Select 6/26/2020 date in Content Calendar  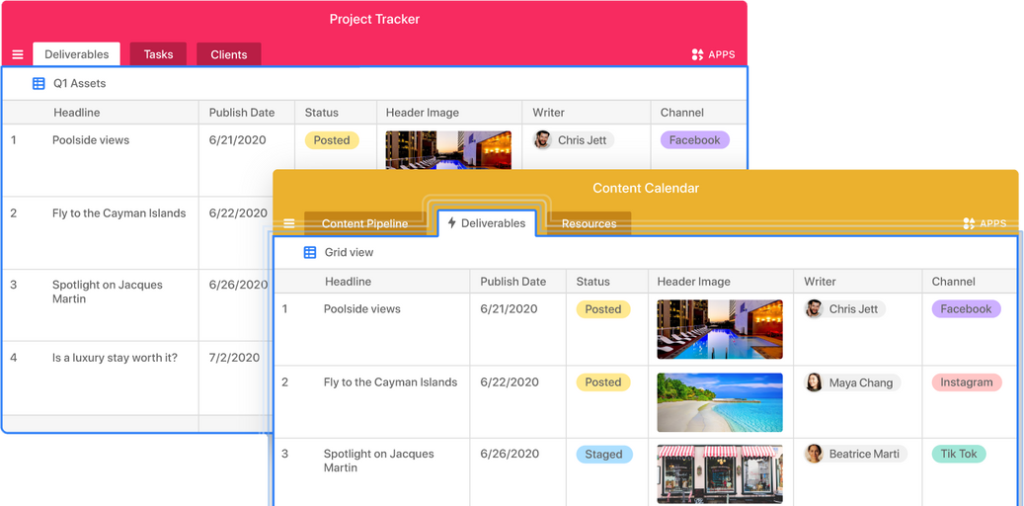(x=509, y=454)
